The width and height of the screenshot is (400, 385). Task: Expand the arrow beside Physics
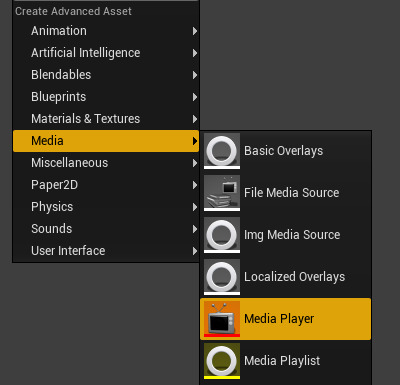(x=195, y=207)
